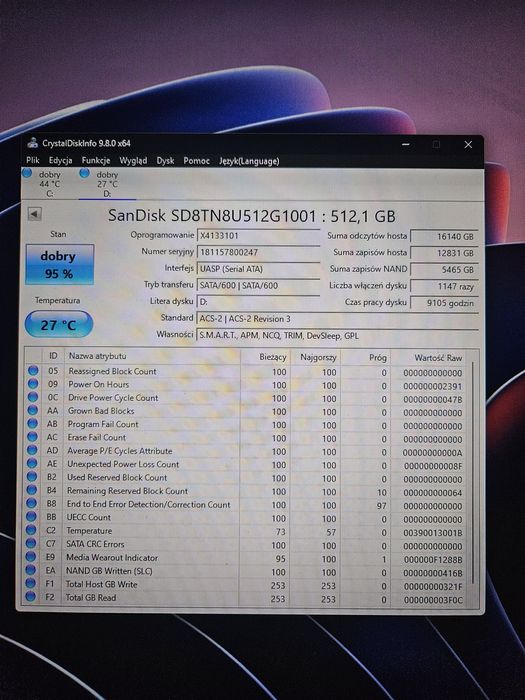Click the SanDisk SD8TN8U512G1001 model title
Image resolution: width=525 pixels, height=700 pixels.
point(252,216)
